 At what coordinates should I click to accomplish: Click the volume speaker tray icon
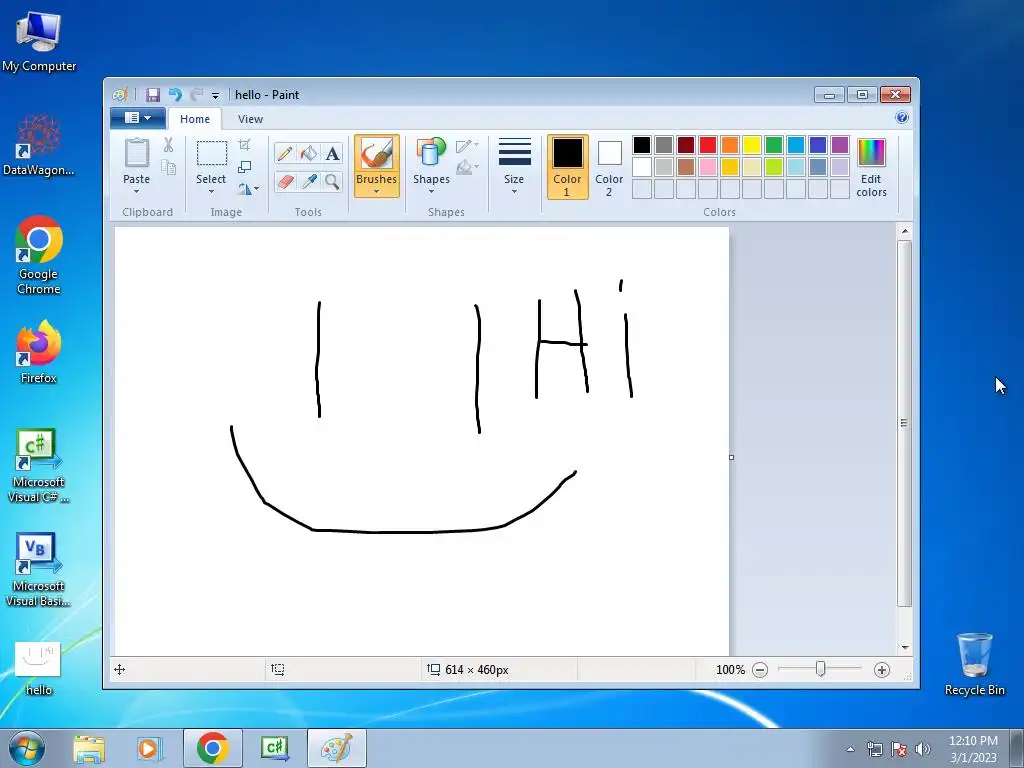[923, 749]
